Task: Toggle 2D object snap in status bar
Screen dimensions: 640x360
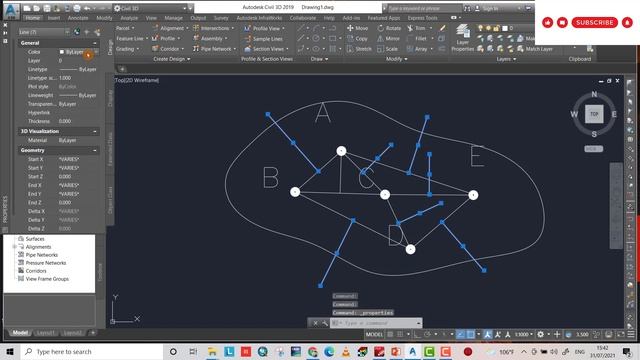Action: (471, 334)
